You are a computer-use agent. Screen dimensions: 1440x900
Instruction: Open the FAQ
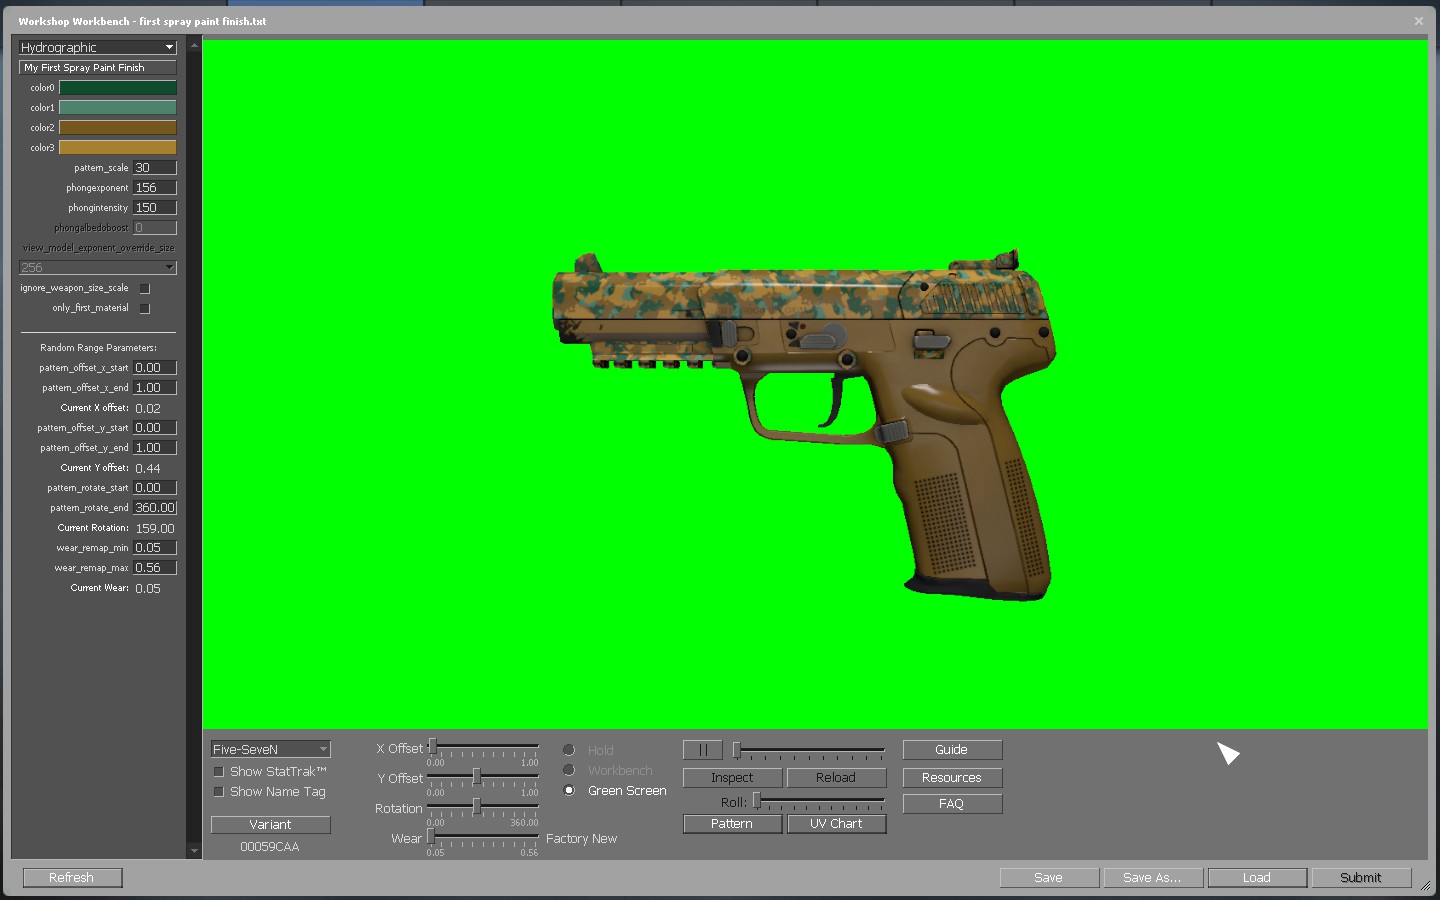point(952,804)
